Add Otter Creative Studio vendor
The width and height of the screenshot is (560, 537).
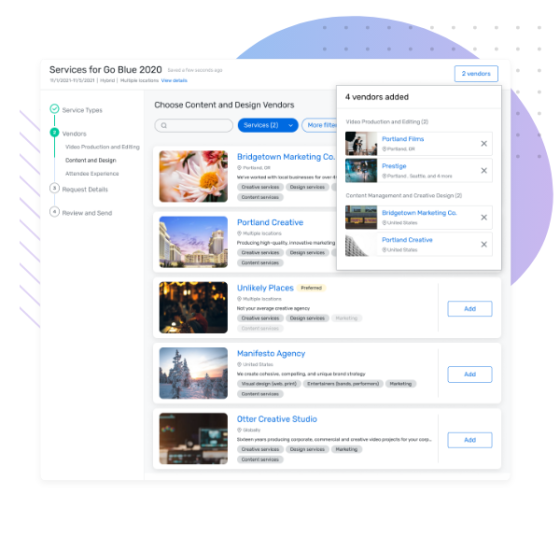click(x=470, y=440)
